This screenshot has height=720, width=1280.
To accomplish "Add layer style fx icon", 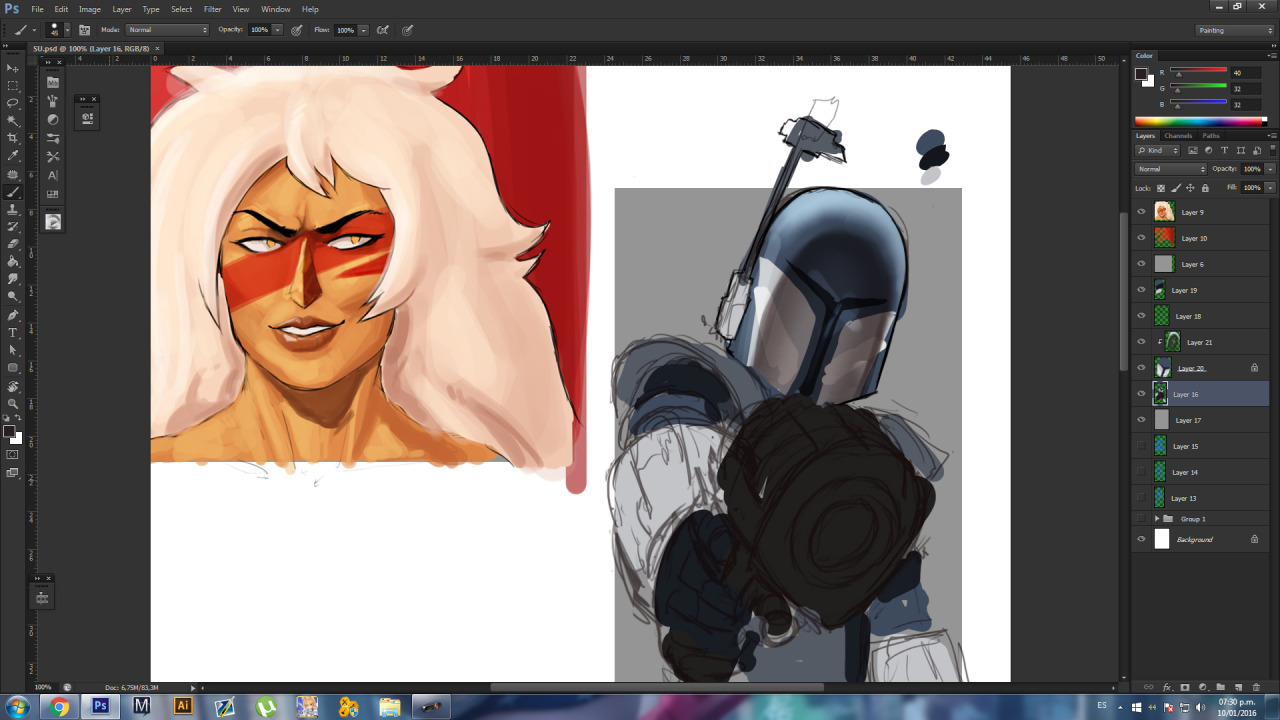I will click(1167, 687).
